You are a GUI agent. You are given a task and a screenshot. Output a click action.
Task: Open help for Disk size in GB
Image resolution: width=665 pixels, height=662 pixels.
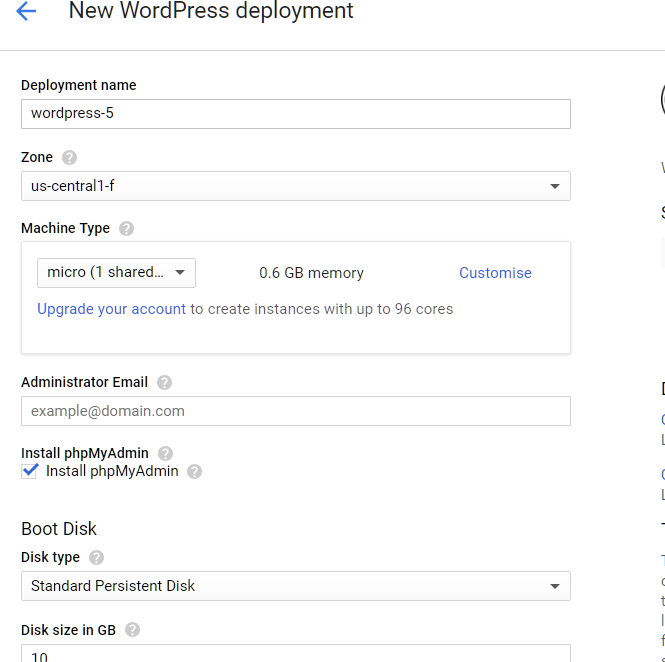click(132, 630)
